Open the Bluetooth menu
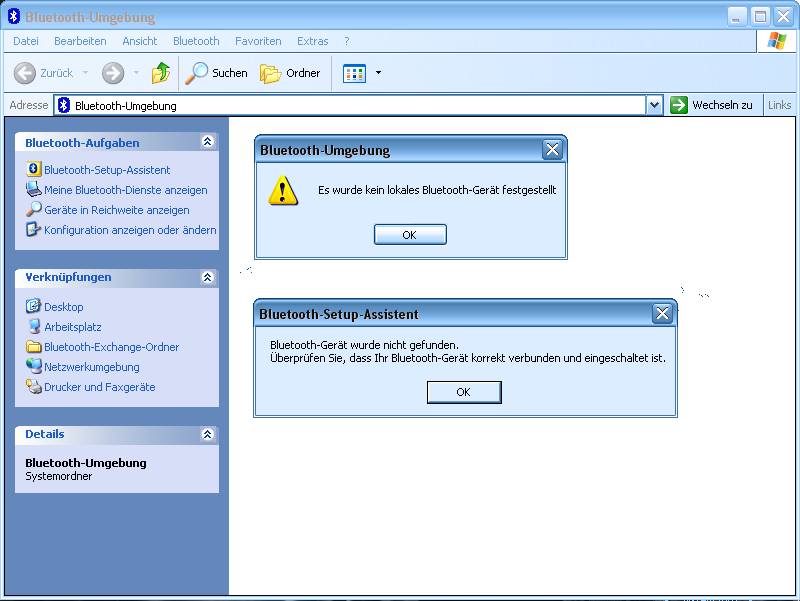The height and width of the screenshot is (601, 800). (x=196, y=41)
